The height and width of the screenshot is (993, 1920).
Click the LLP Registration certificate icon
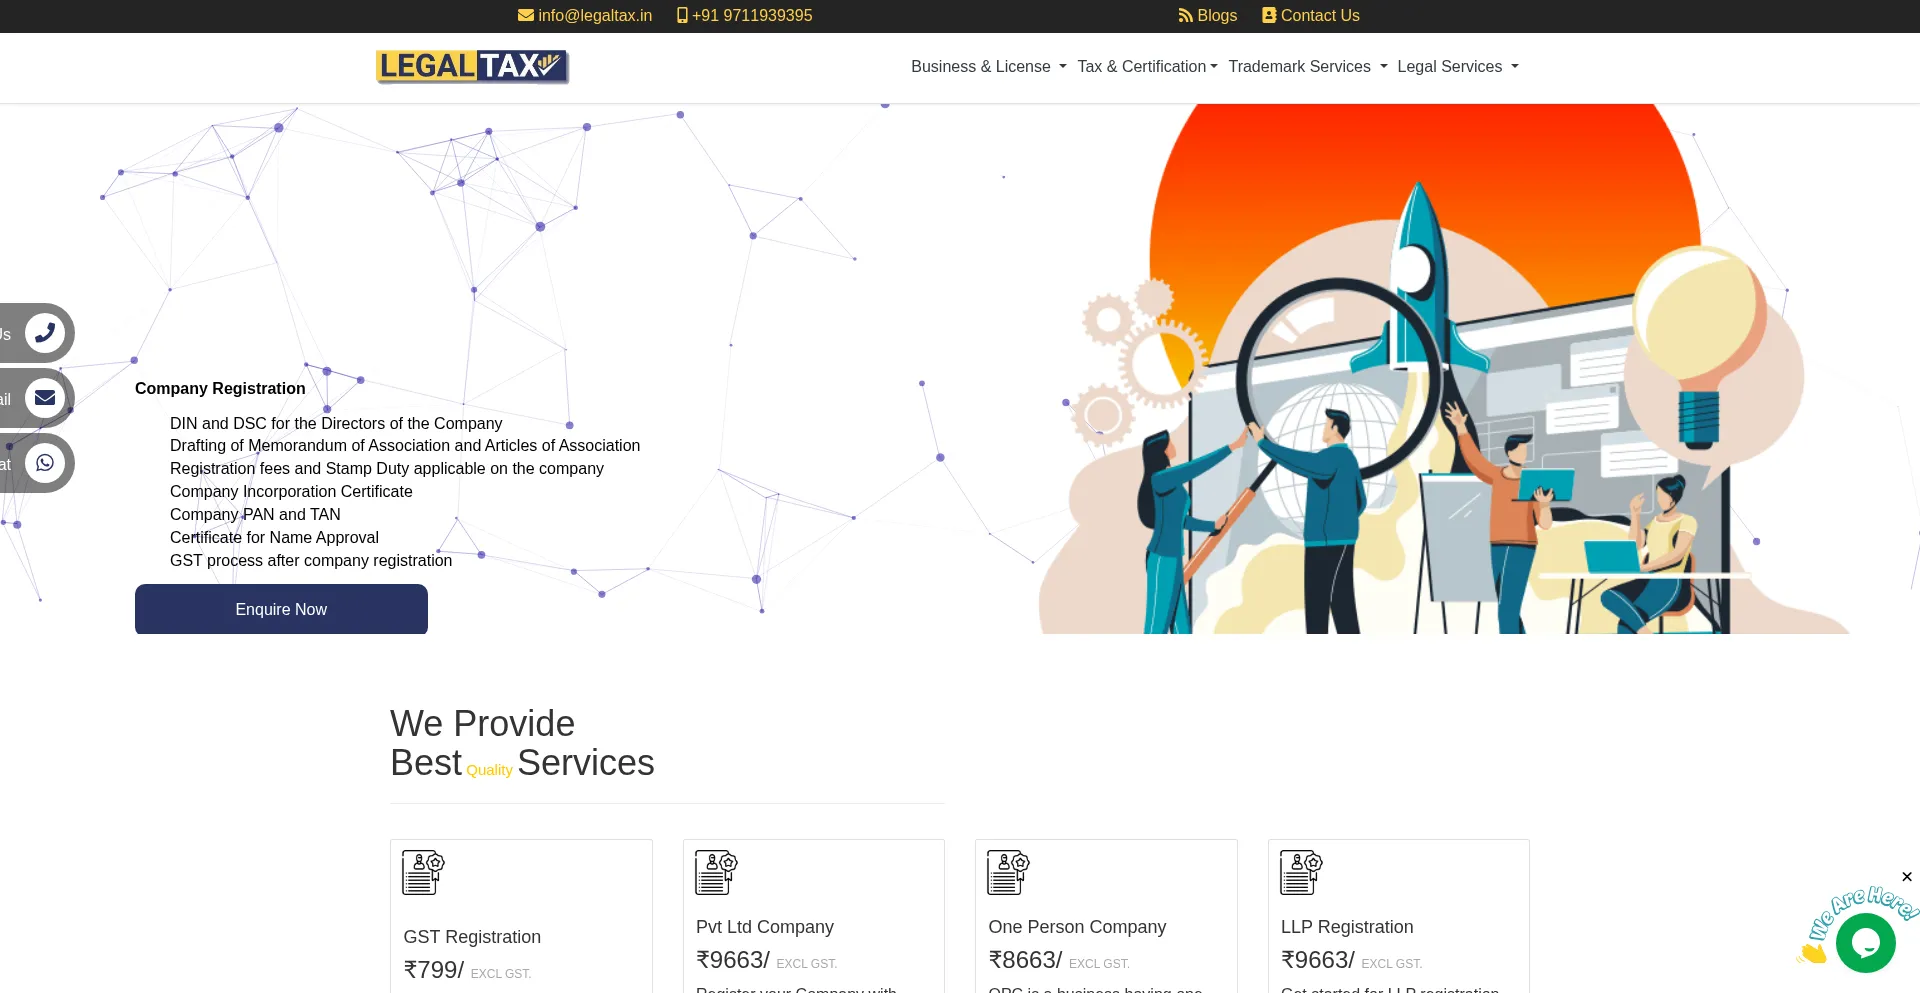(x=1301, y=872)
